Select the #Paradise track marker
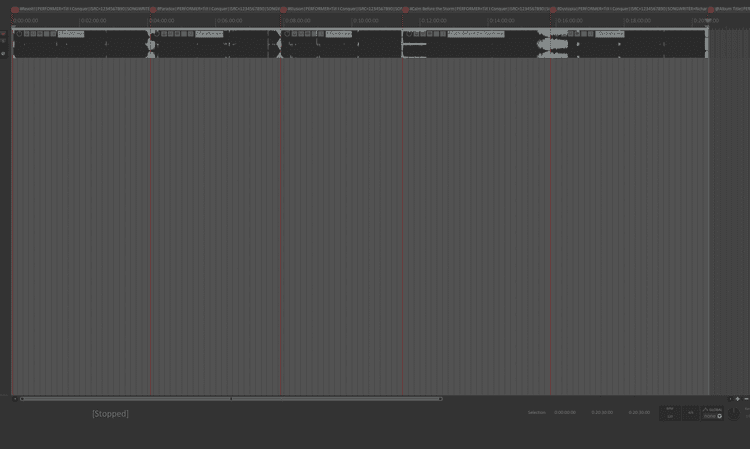750x449 pixels. click(x=153, y=10)
